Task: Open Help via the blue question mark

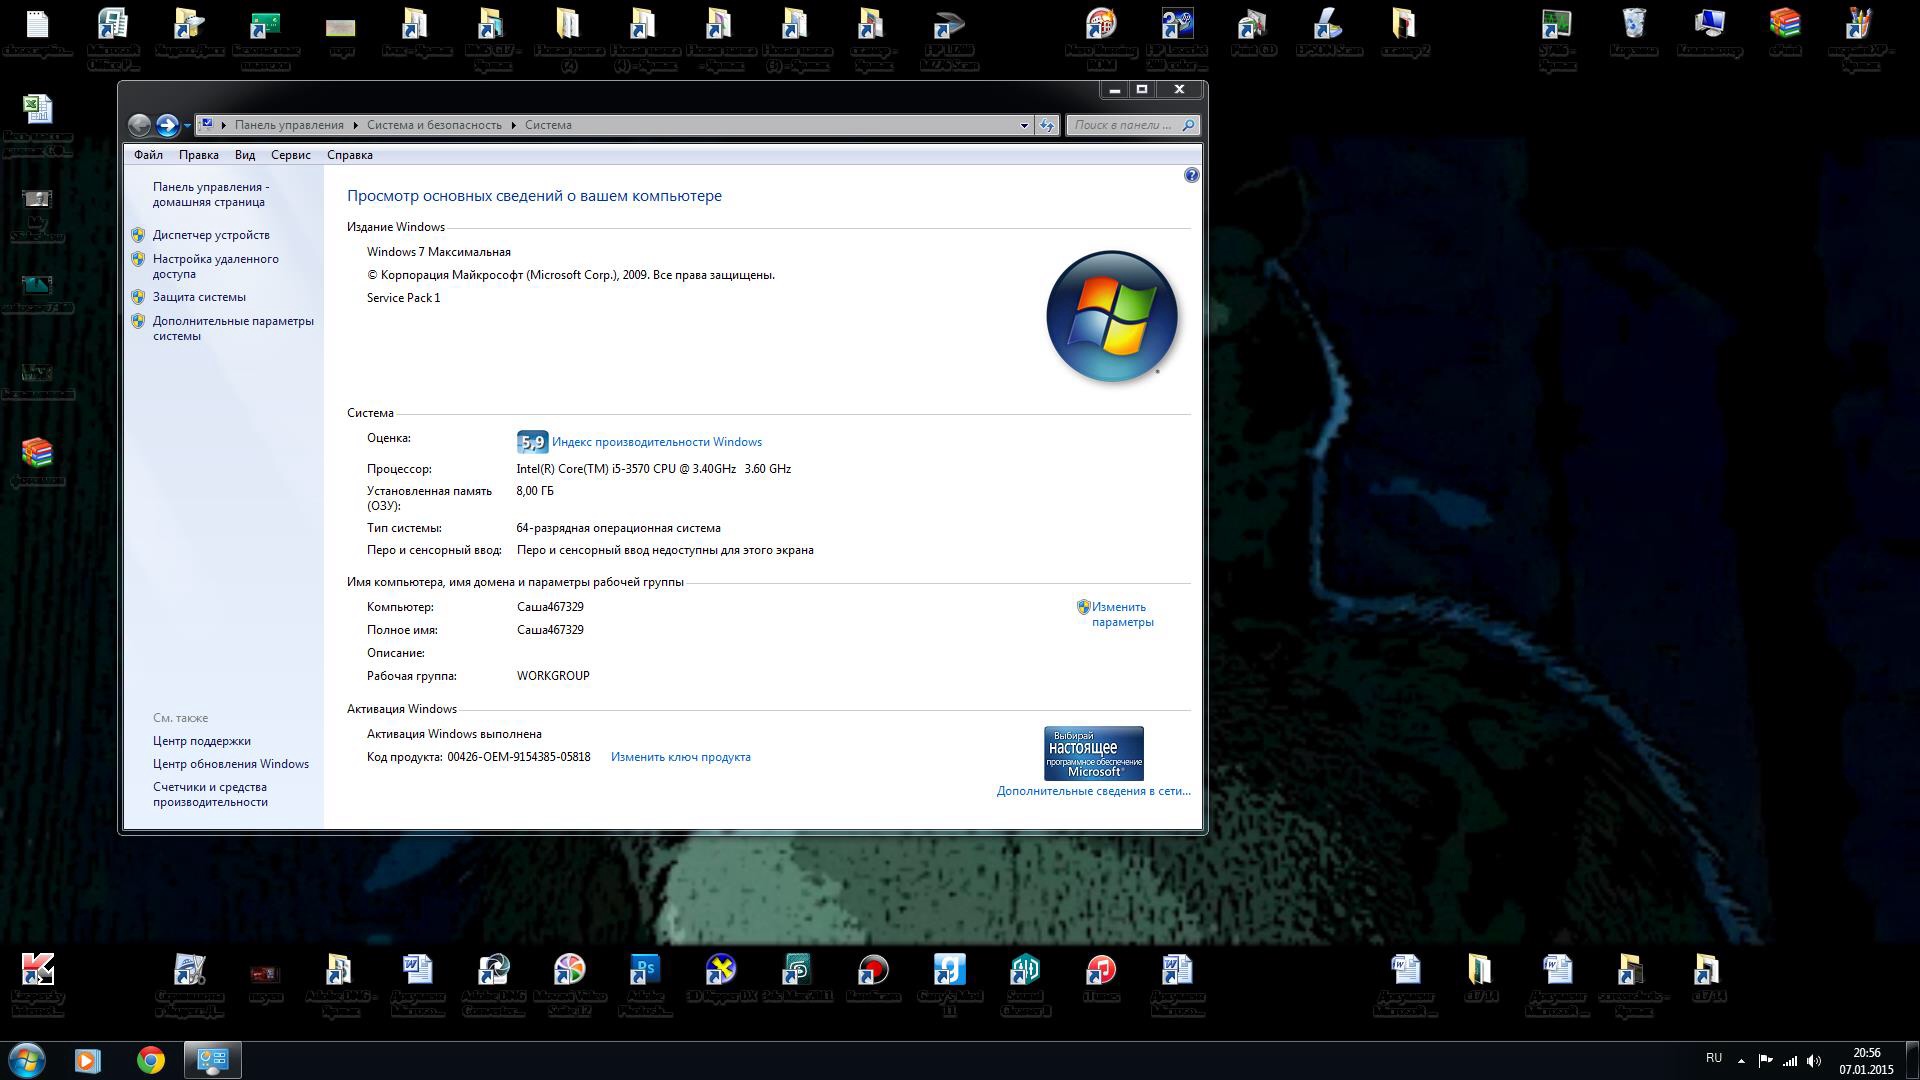Action: [1191, 175]
